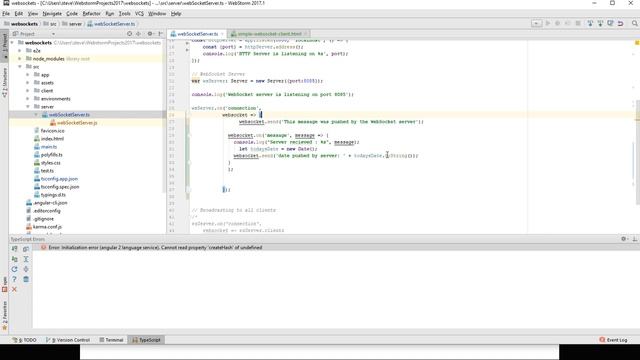This screenshot has height=360, width=640.
Task: Collapse the websockets root folder
Action: 12,42
